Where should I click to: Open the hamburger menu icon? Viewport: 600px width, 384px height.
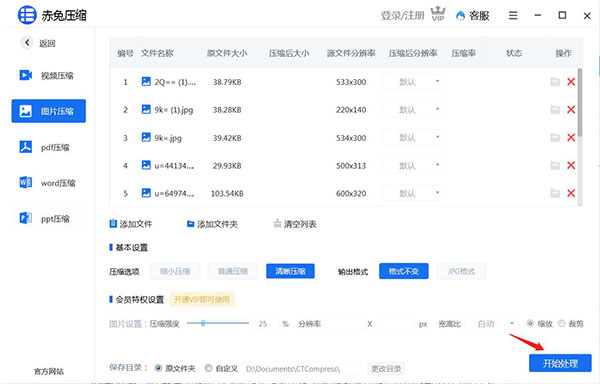tap(513, 15)
